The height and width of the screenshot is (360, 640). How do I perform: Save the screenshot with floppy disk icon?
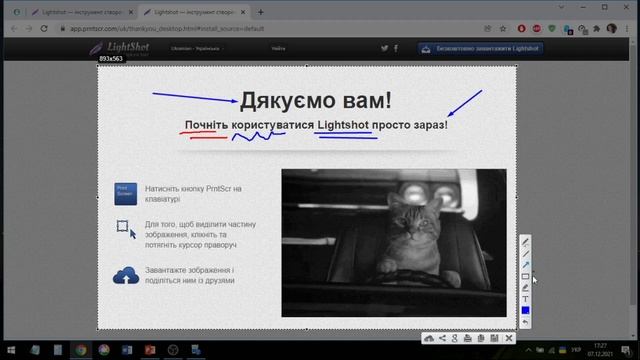pyautogui.click(x=494, y=338)
